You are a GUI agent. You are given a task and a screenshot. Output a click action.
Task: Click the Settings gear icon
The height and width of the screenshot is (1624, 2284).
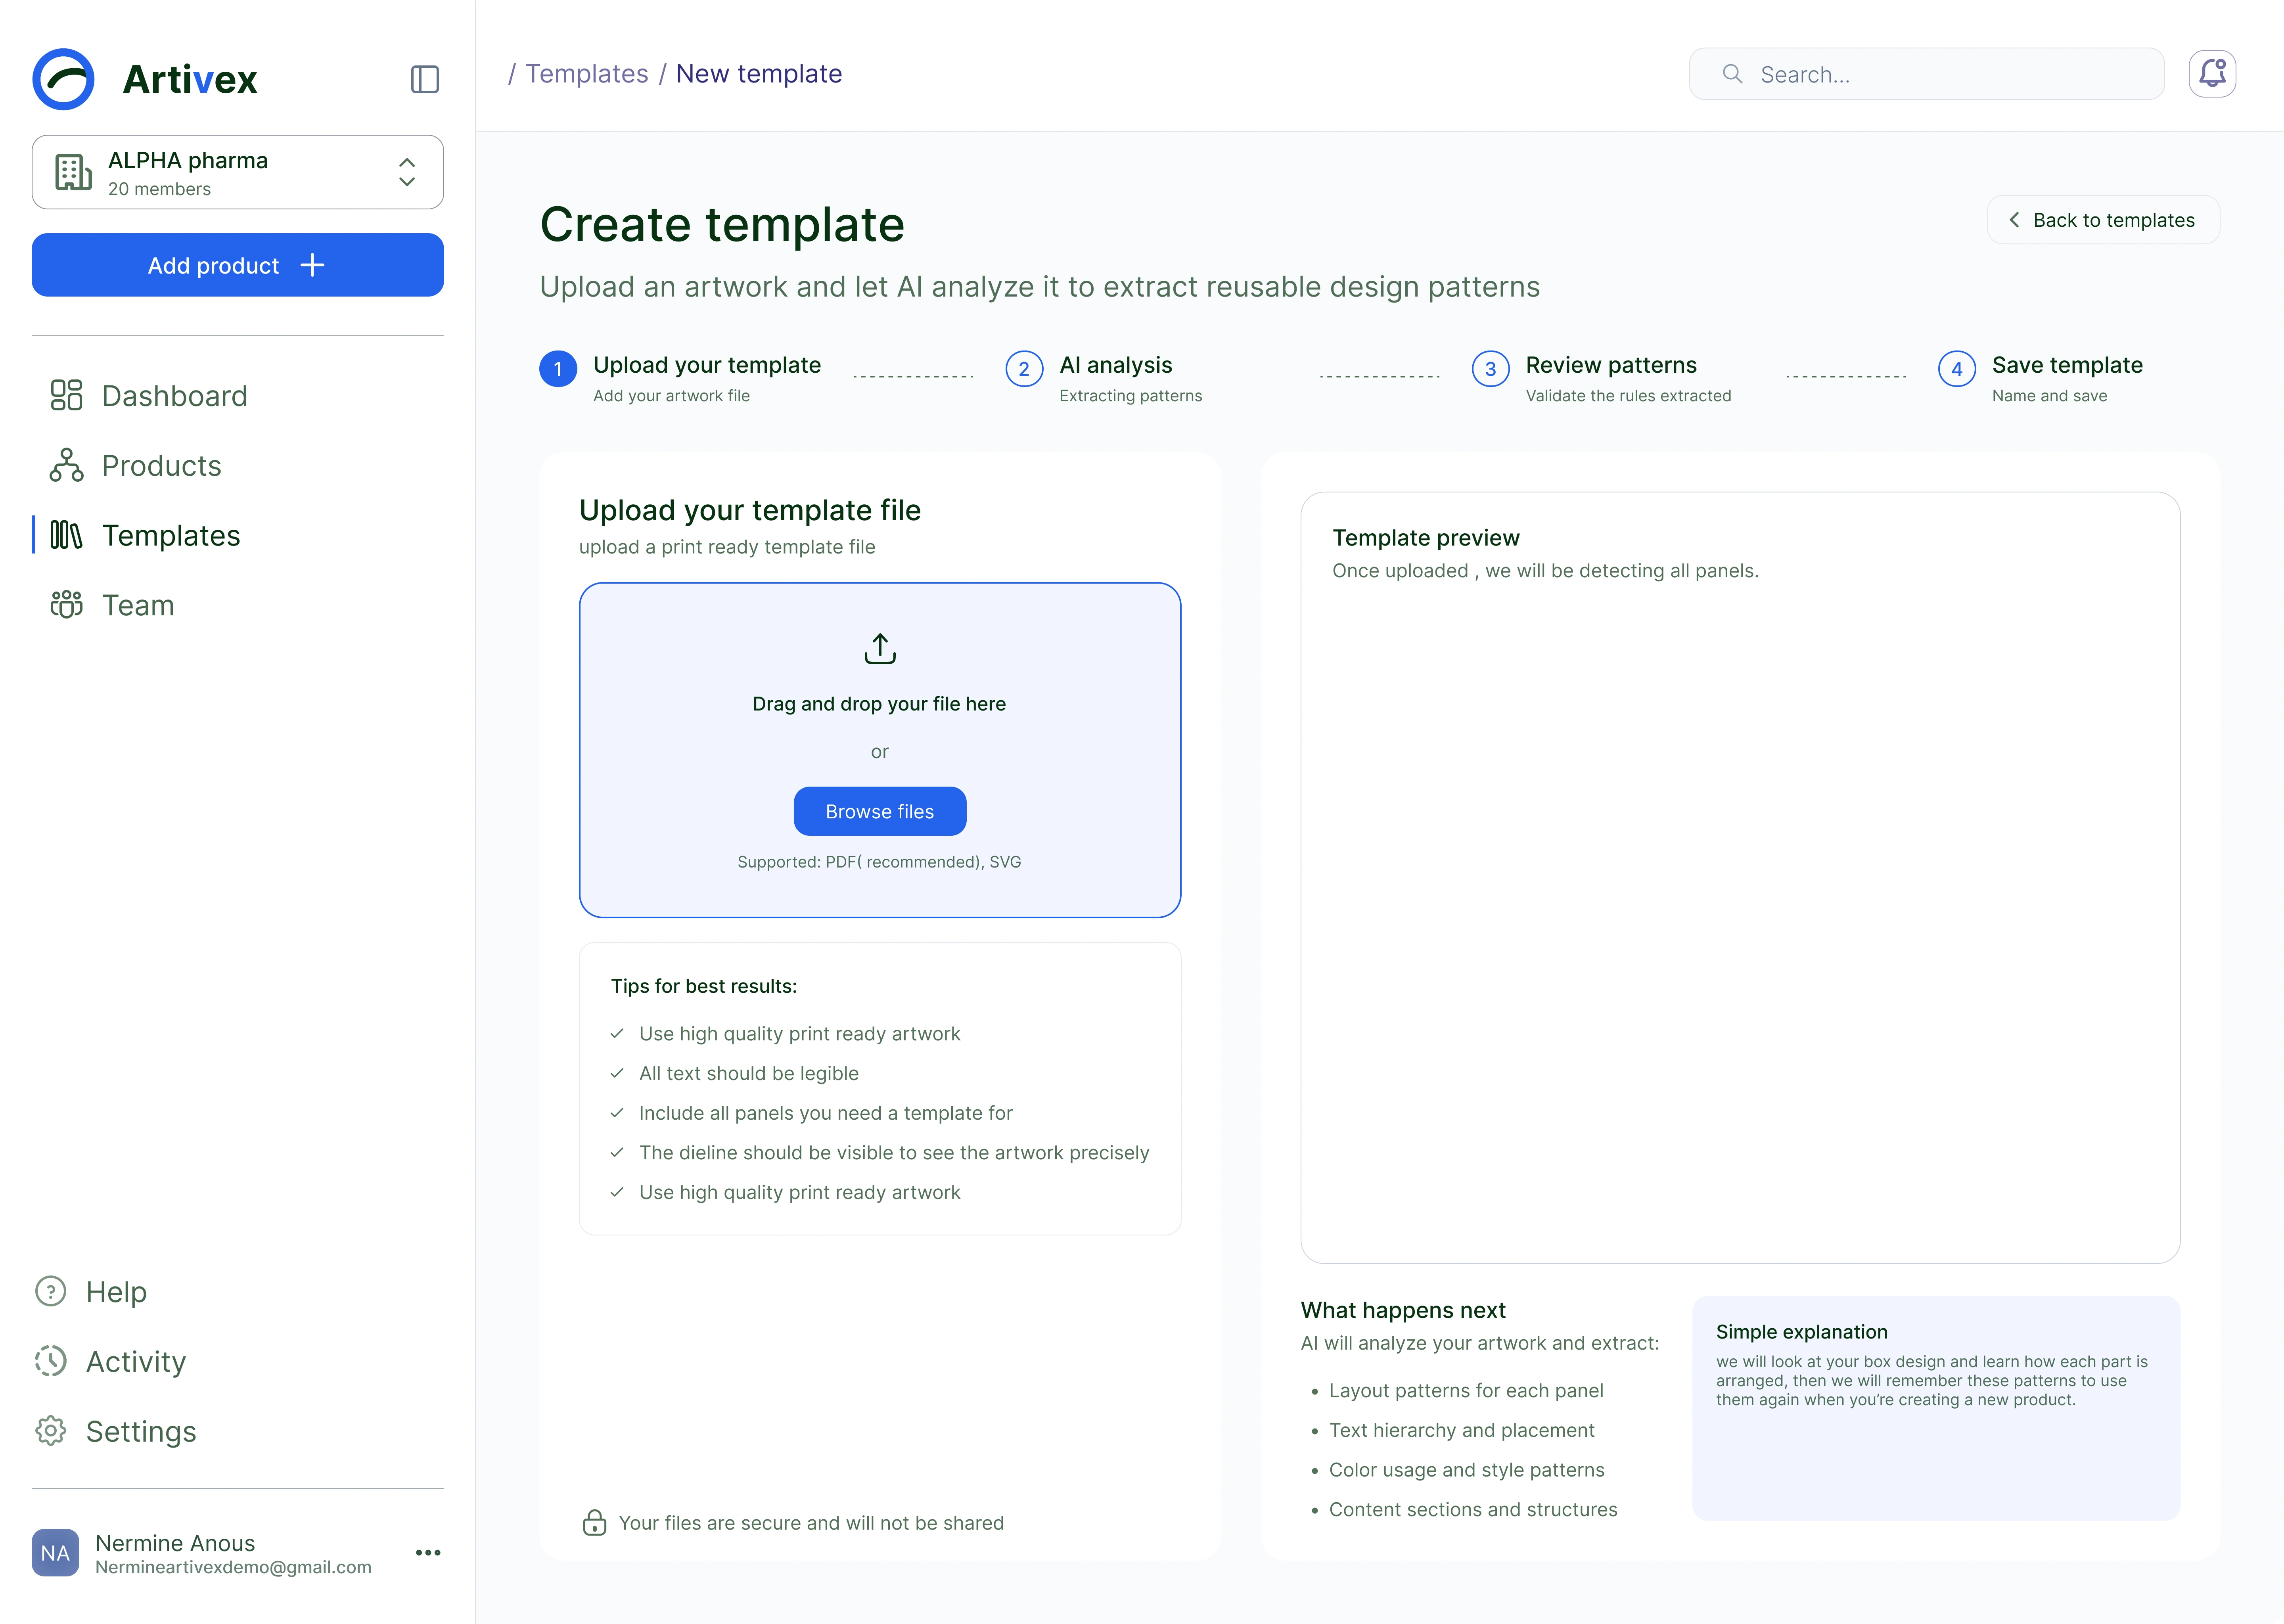click(51, 1431)
